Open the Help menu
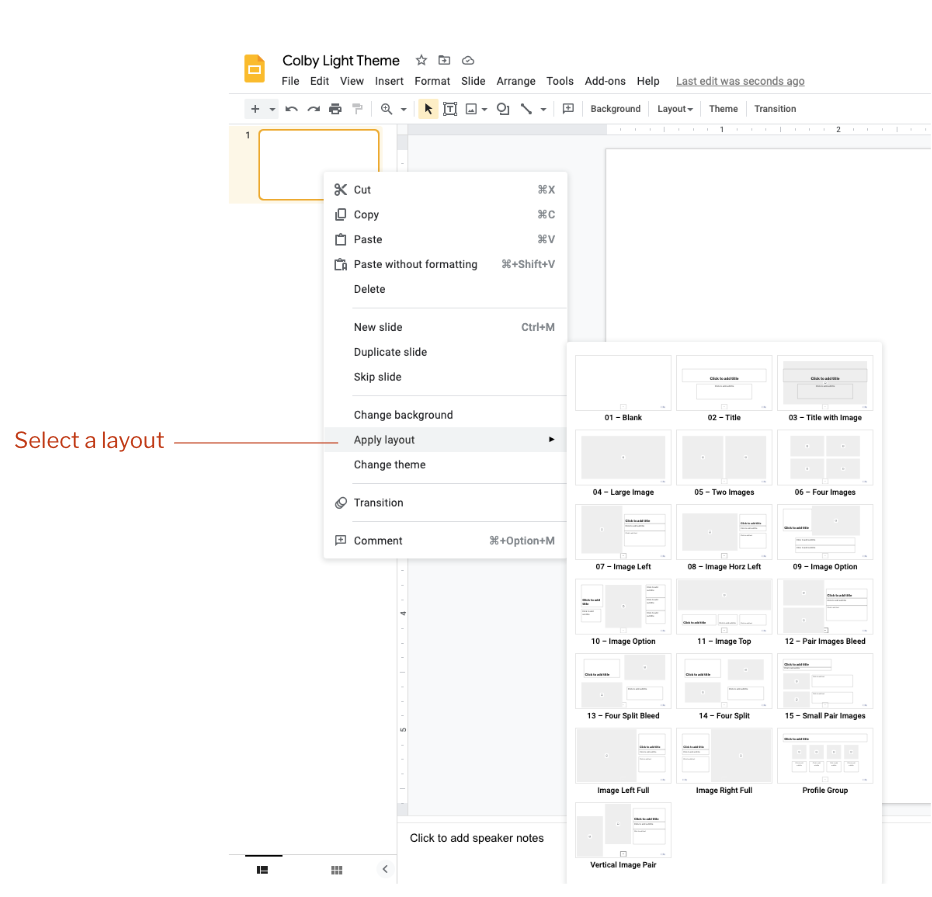The width and height of the screenshot is (932, 897). (648, 81)
